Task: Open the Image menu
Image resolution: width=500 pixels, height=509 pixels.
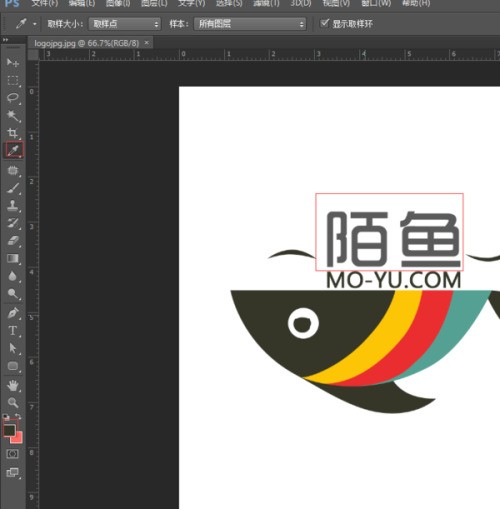Action: point(118,3)
